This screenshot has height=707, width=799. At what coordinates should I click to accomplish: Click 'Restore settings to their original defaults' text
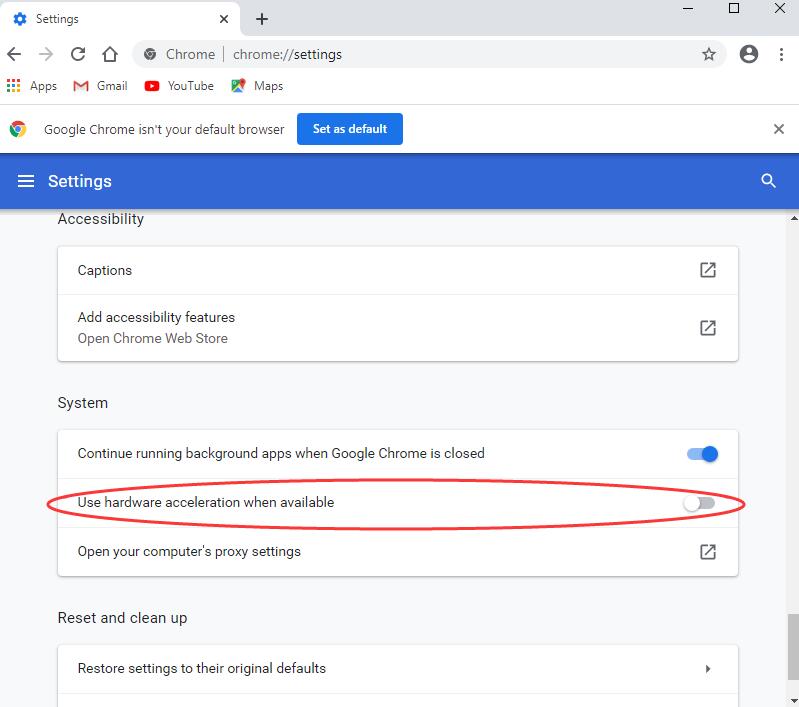[202, 668]
